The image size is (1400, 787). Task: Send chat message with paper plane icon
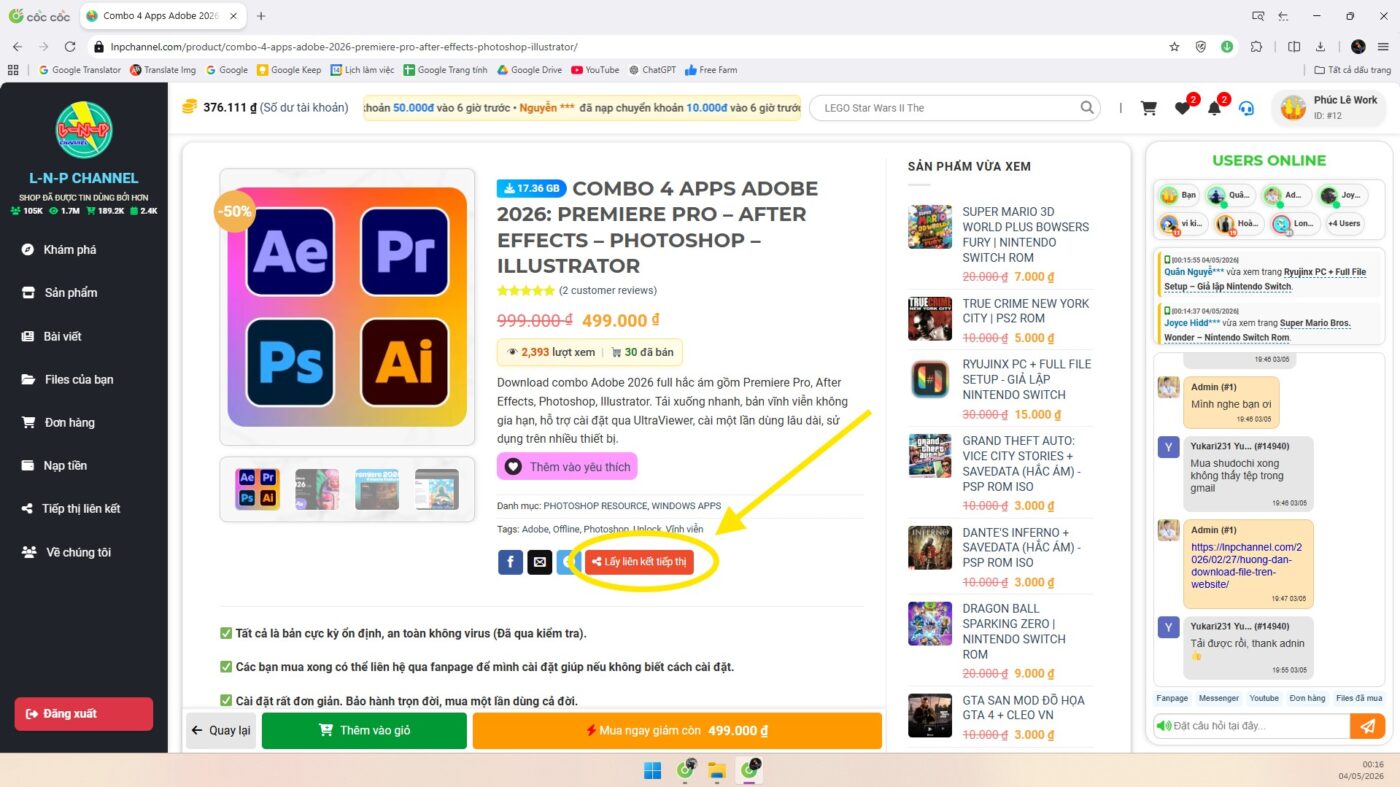pyautogui.click(x=1367, y=726)
